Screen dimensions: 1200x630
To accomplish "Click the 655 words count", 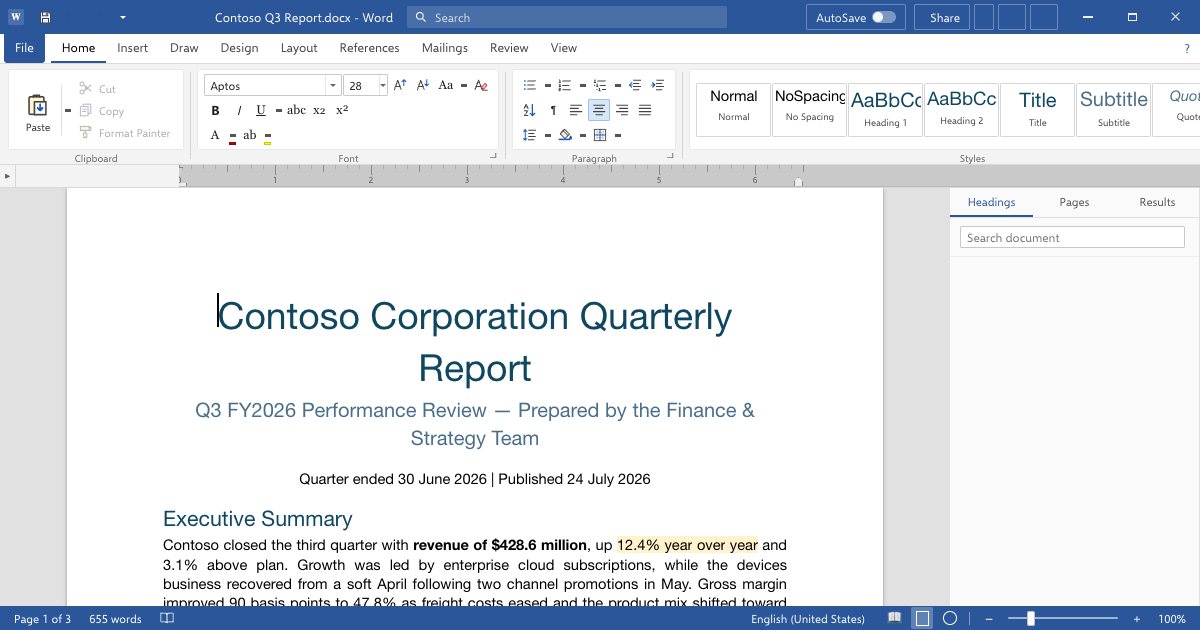I will click(x=116, y=619).
